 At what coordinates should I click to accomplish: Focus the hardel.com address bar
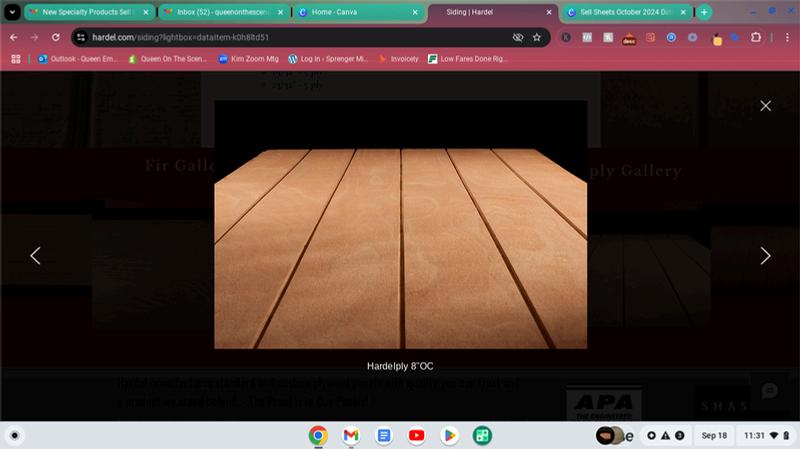click(301, 37)
